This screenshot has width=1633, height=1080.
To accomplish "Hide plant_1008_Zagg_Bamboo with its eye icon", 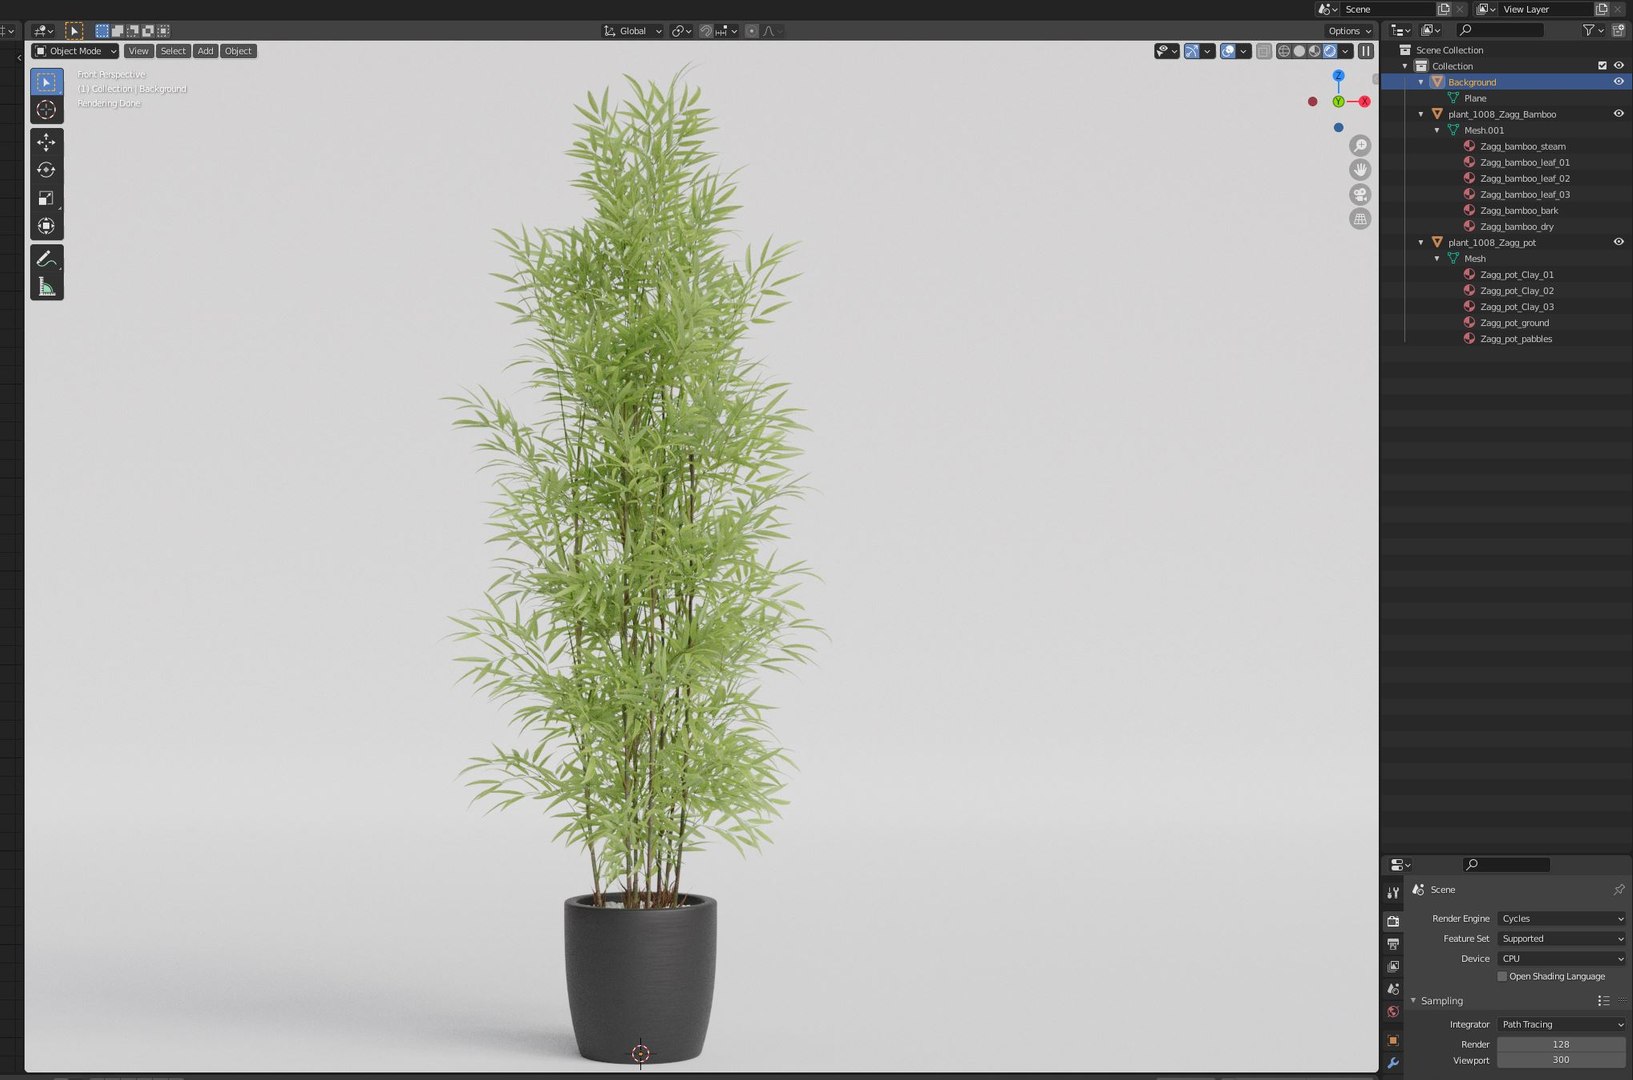I will 1618,114.
